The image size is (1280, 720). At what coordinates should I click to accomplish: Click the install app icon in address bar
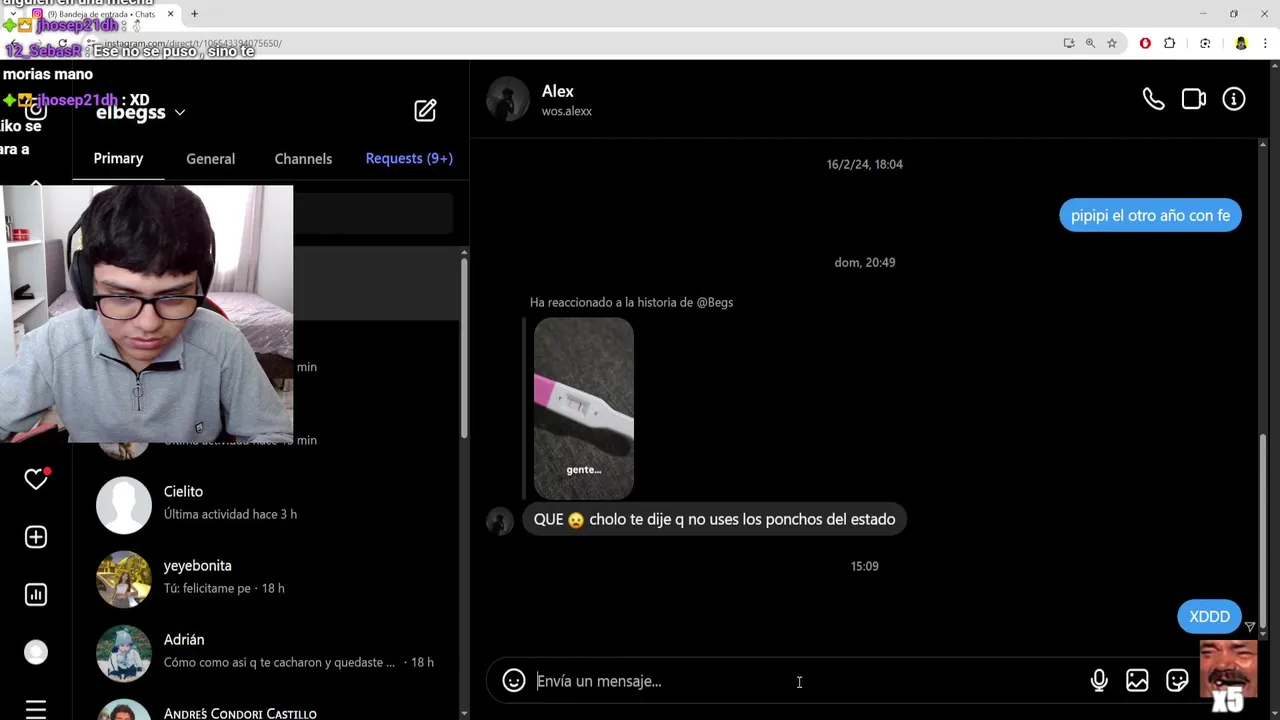point(1069,43)
